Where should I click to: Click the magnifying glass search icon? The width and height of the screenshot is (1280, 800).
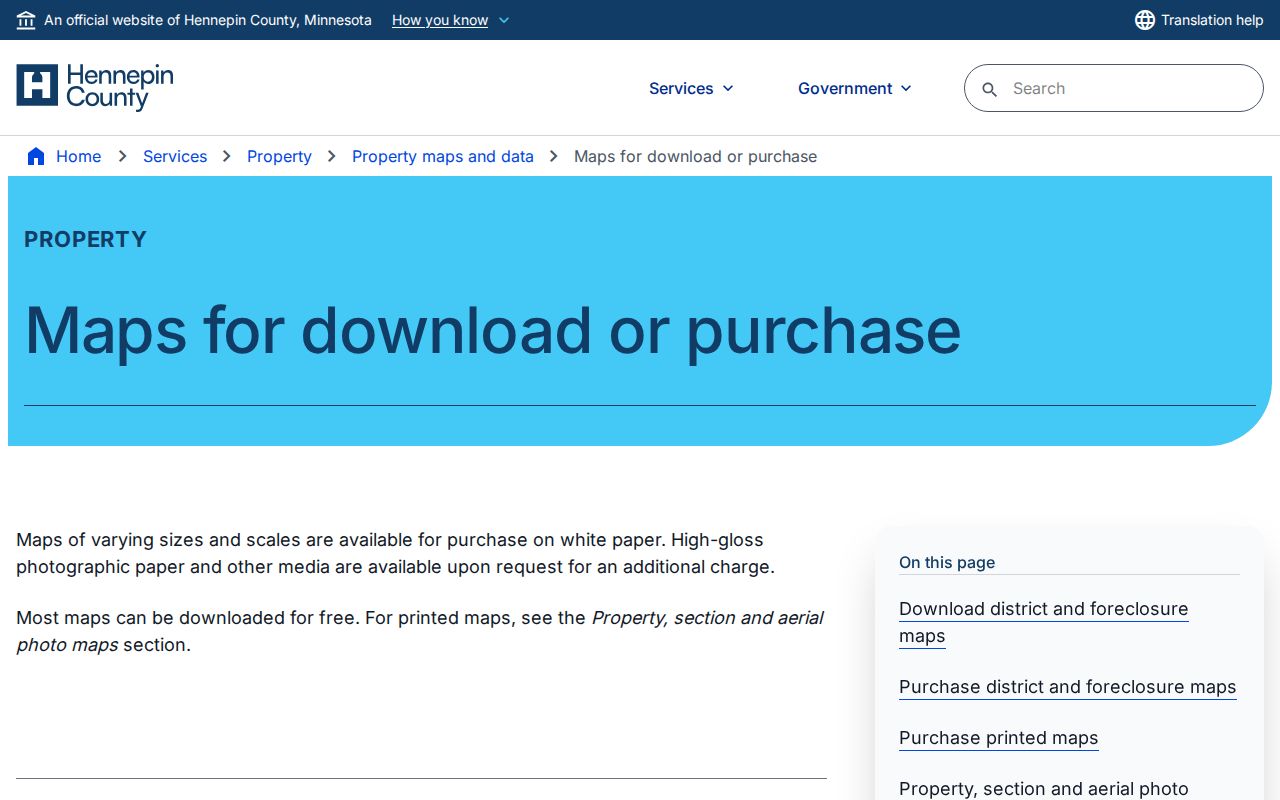(x=990, y=89)
